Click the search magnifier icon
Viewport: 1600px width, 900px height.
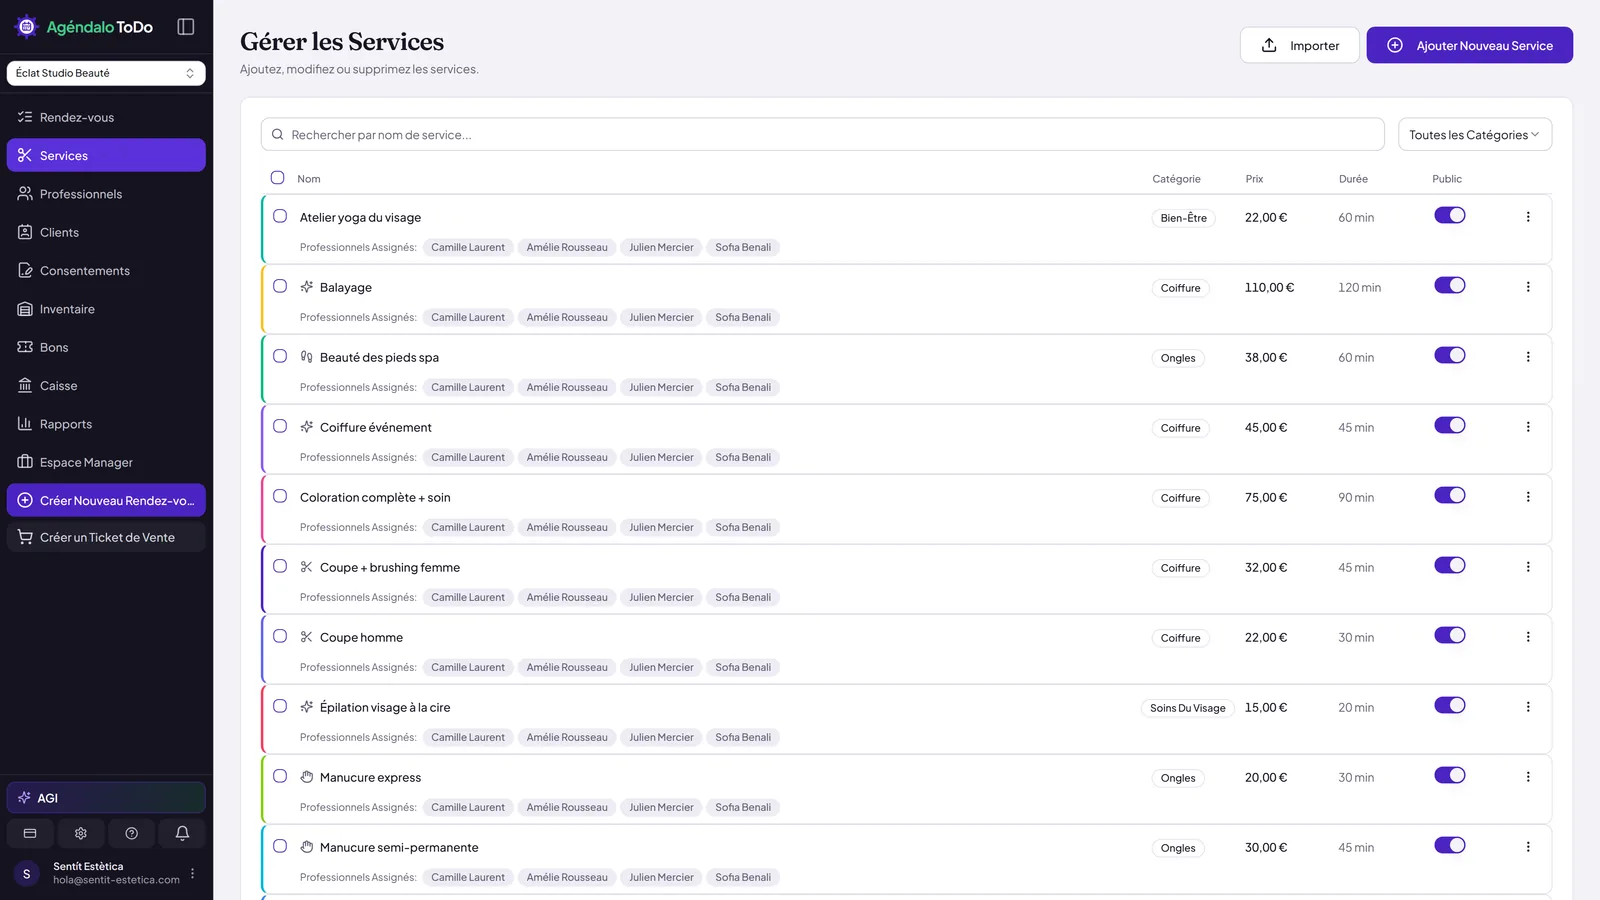point(278,135)
